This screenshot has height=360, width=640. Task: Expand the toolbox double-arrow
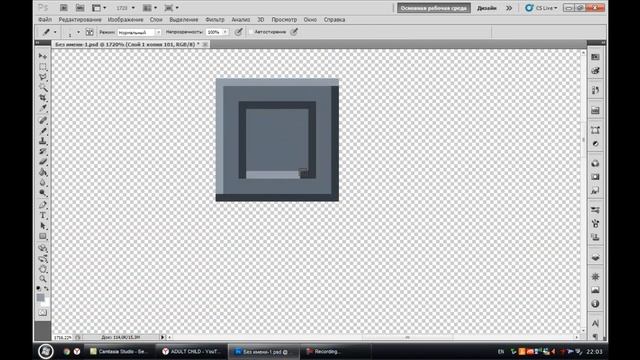(x=37, y=42)
